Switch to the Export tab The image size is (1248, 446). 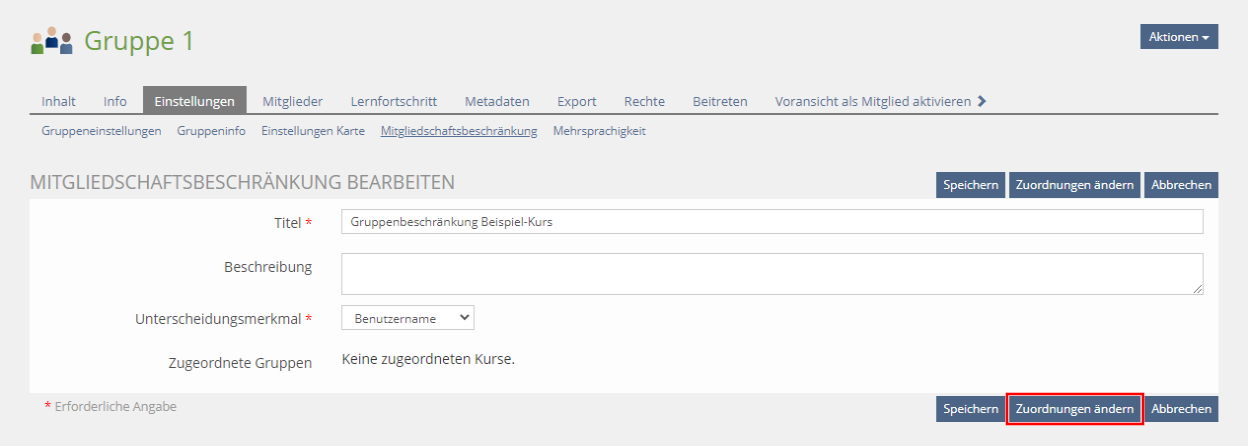tap(577, 101)
